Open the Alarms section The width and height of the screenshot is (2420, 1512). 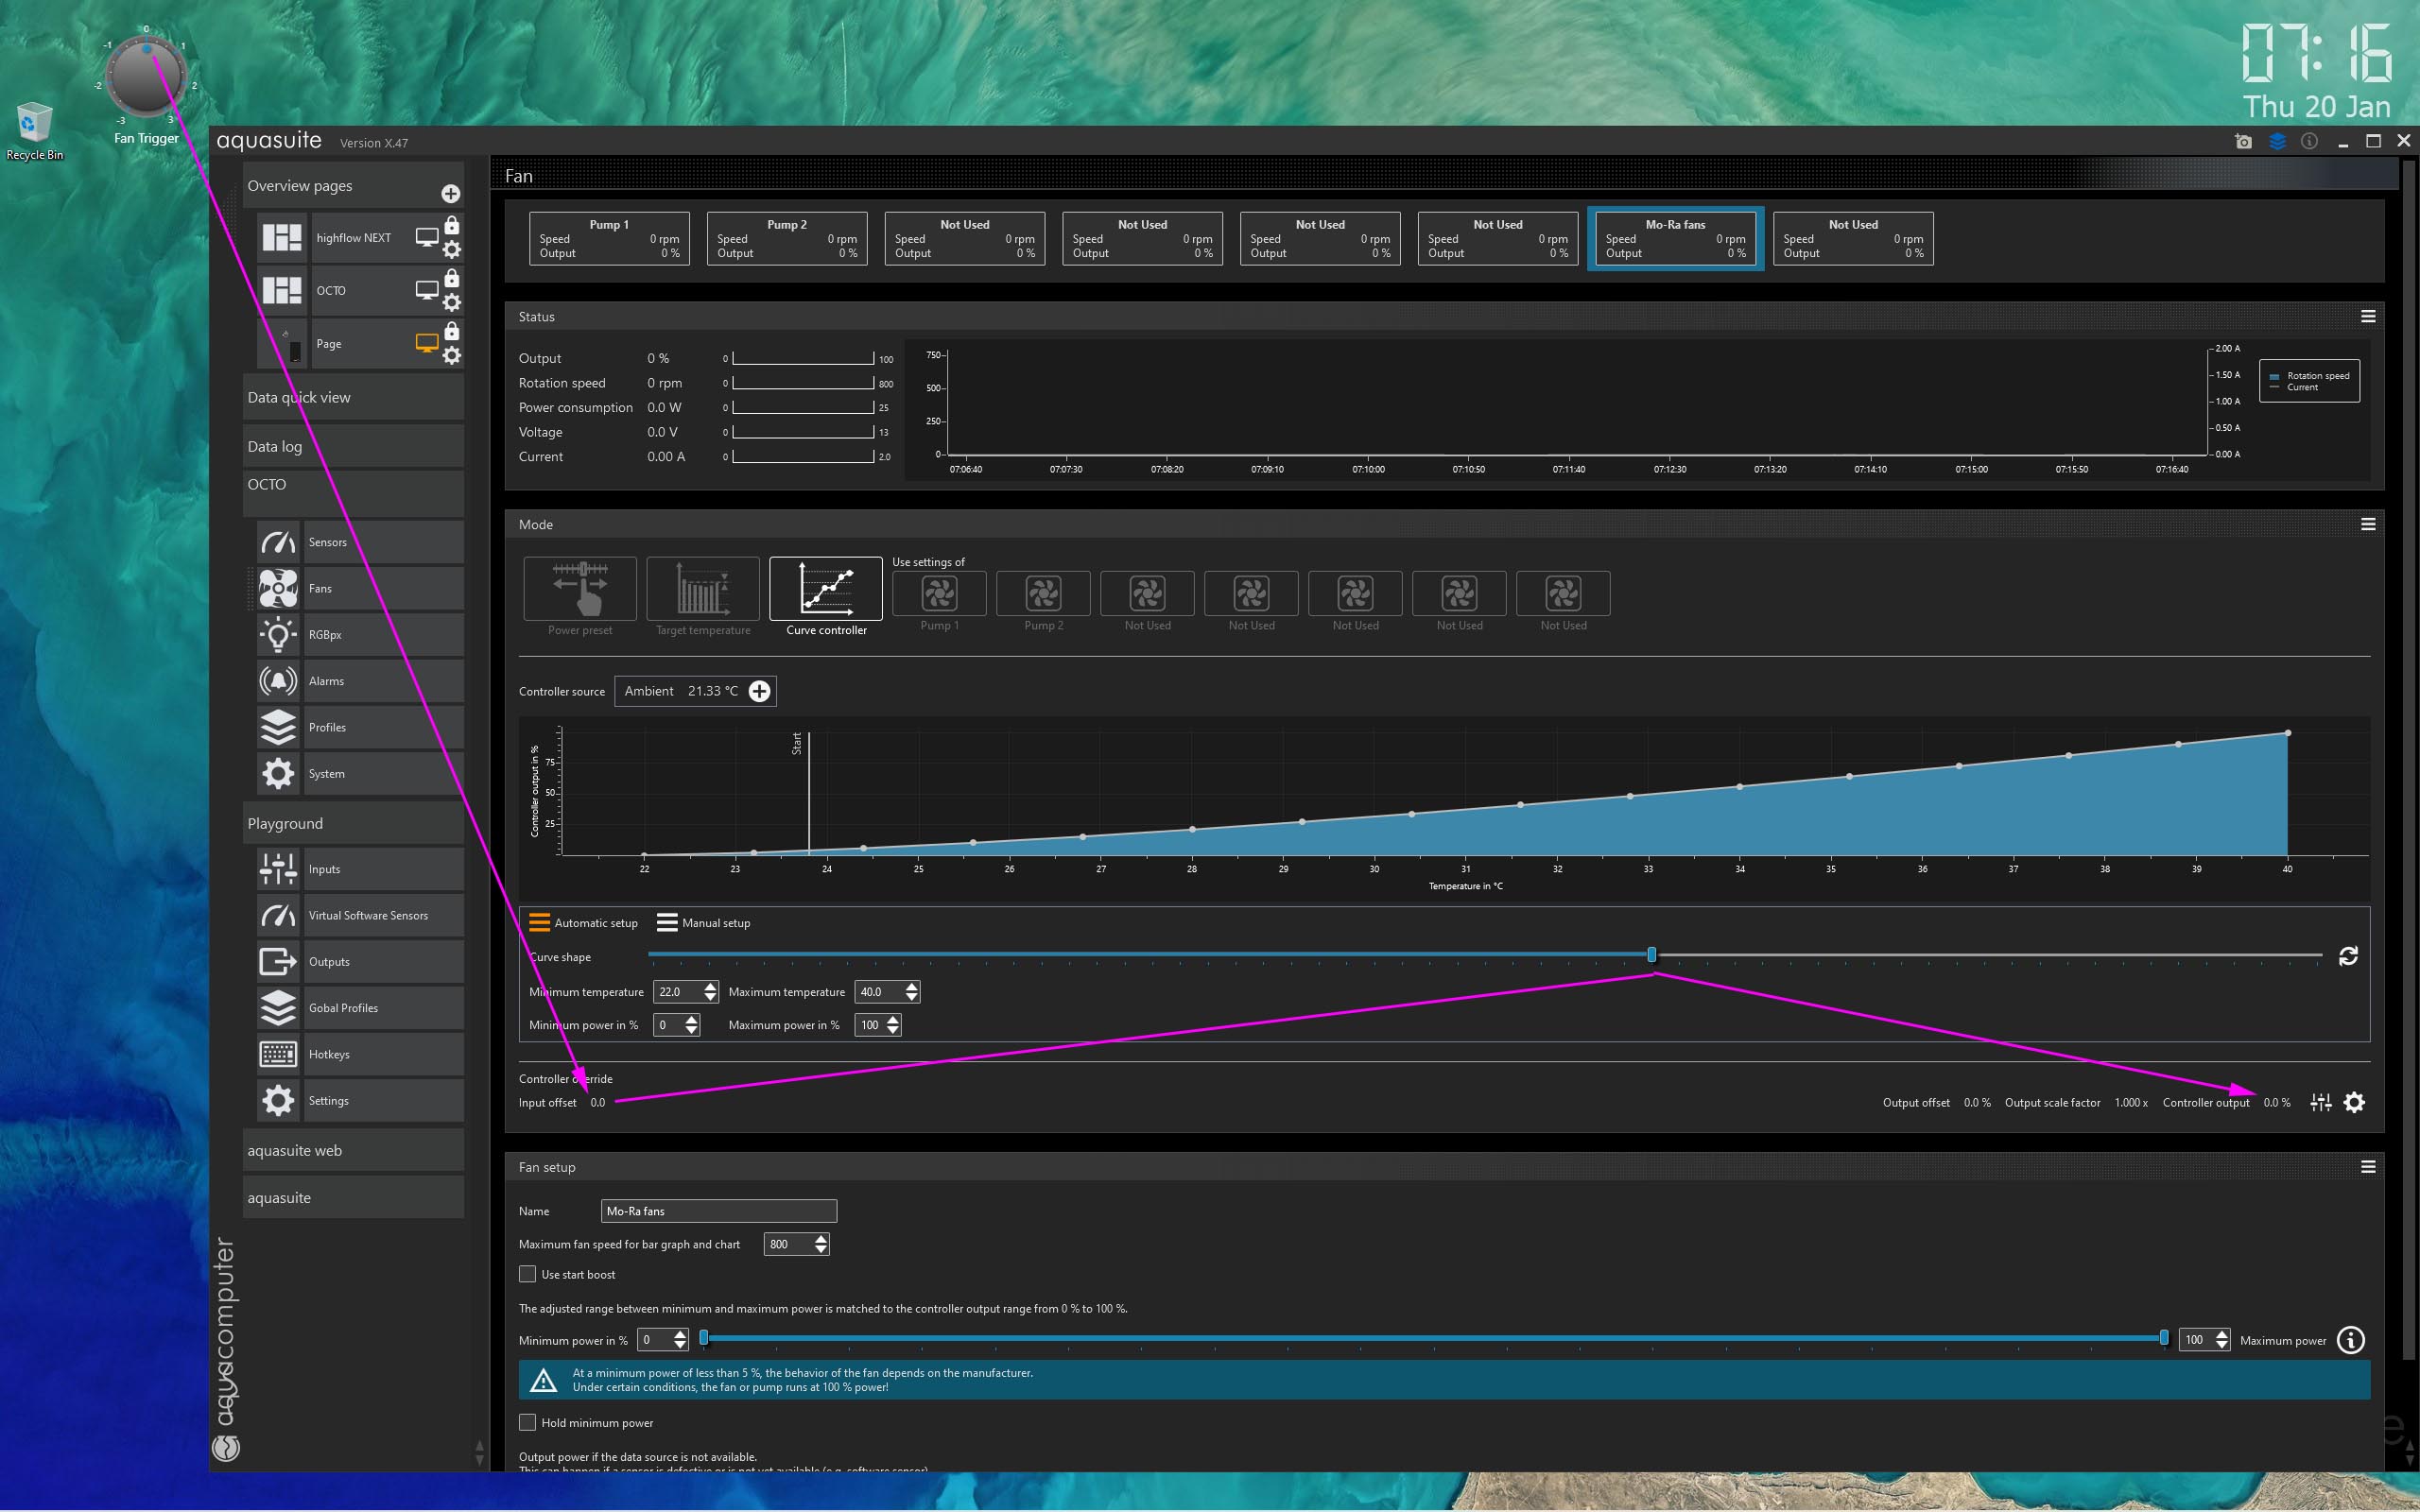326,681
